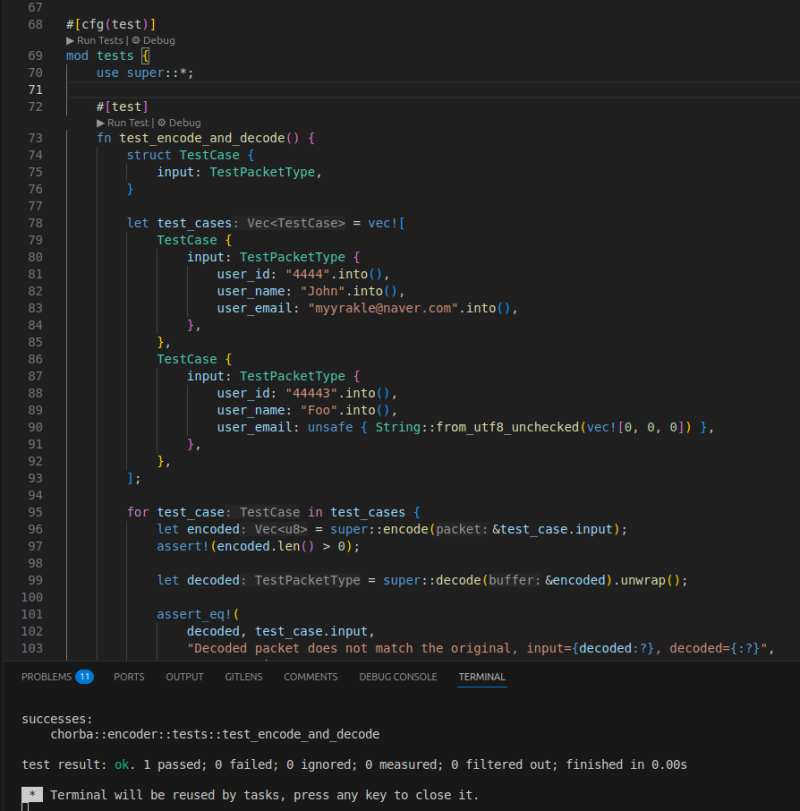The height and width of the screenshot is (811, 800).
Task: Open the GitLens panel tab
Action: (x=243, y=677)
